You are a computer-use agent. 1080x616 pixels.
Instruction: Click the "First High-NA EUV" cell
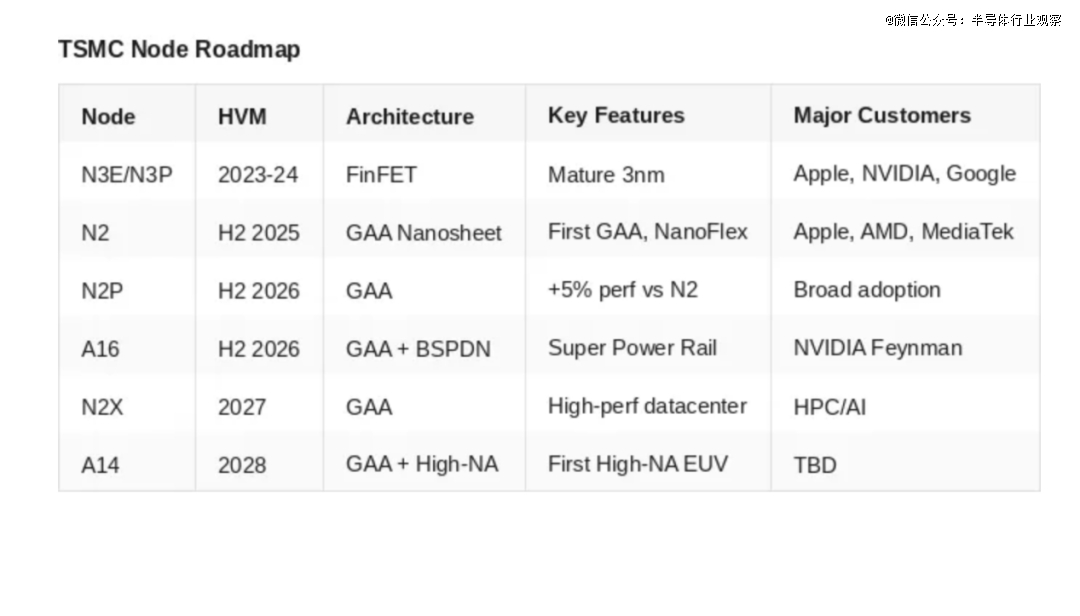click(x=638, y=464)
